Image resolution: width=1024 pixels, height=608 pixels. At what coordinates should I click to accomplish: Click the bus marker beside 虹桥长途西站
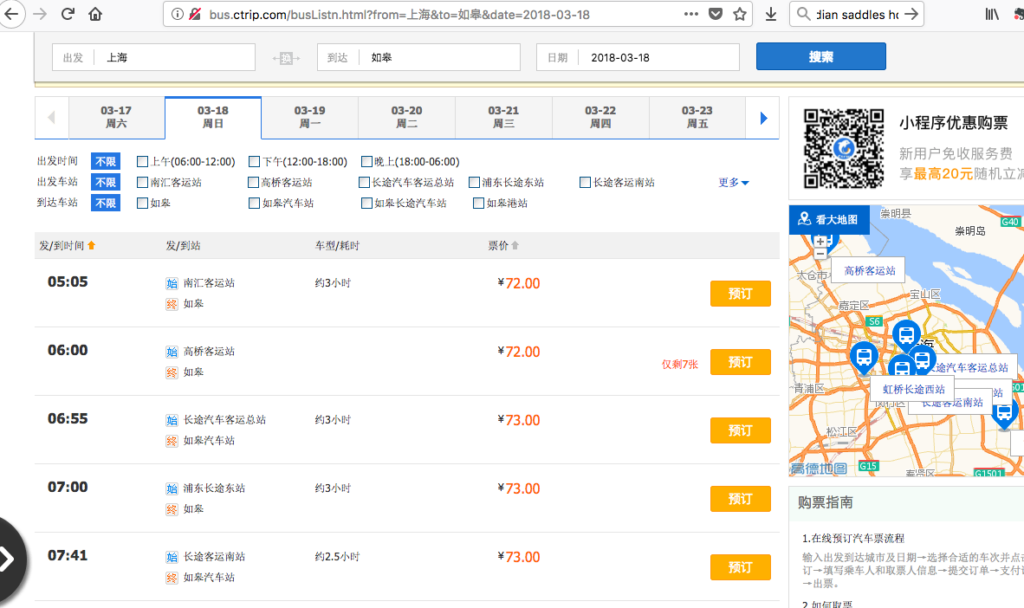pos(863,358)
